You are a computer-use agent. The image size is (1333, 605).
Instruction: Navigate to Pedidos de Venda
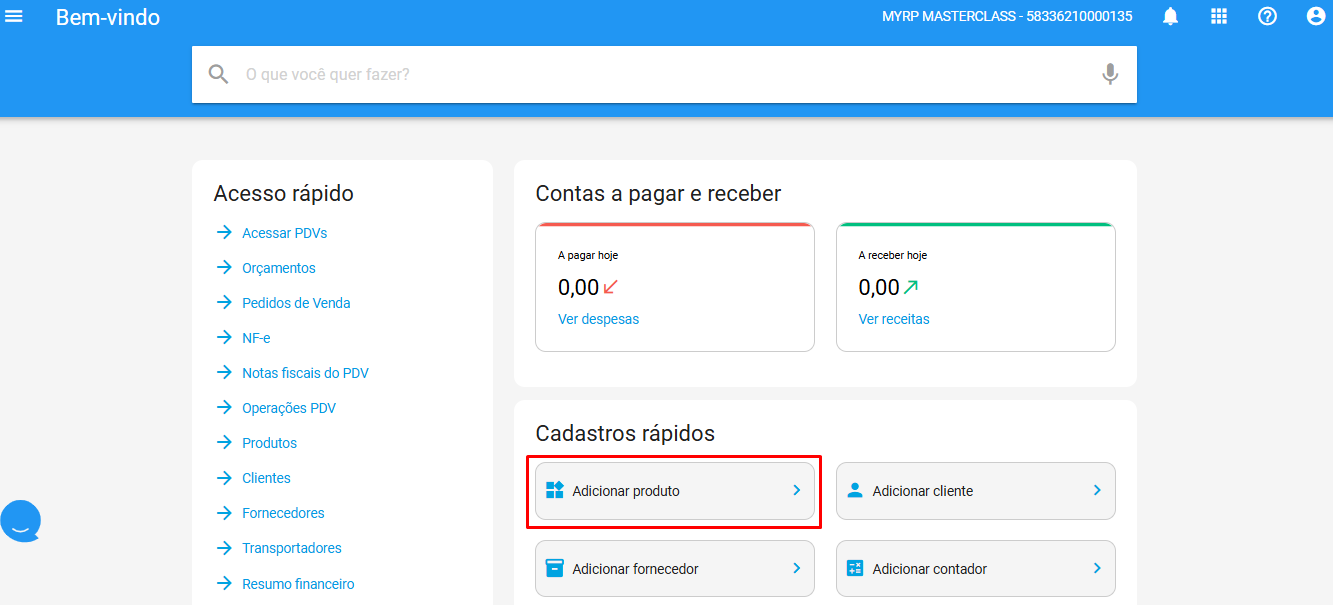pos(296,303)
